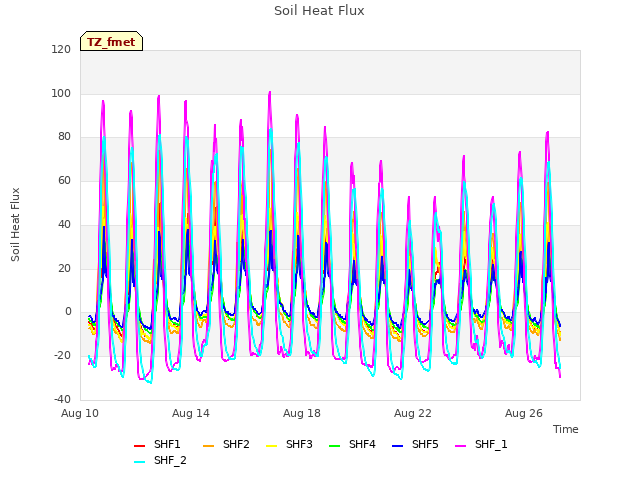Toggle SHF_2 series in legend
Screen dimensions: 640x480
160,461
